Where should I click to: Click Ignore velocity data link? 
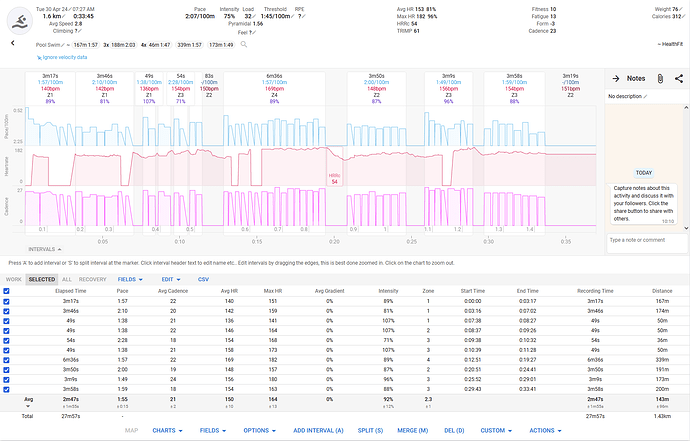(x=62, y=57)
